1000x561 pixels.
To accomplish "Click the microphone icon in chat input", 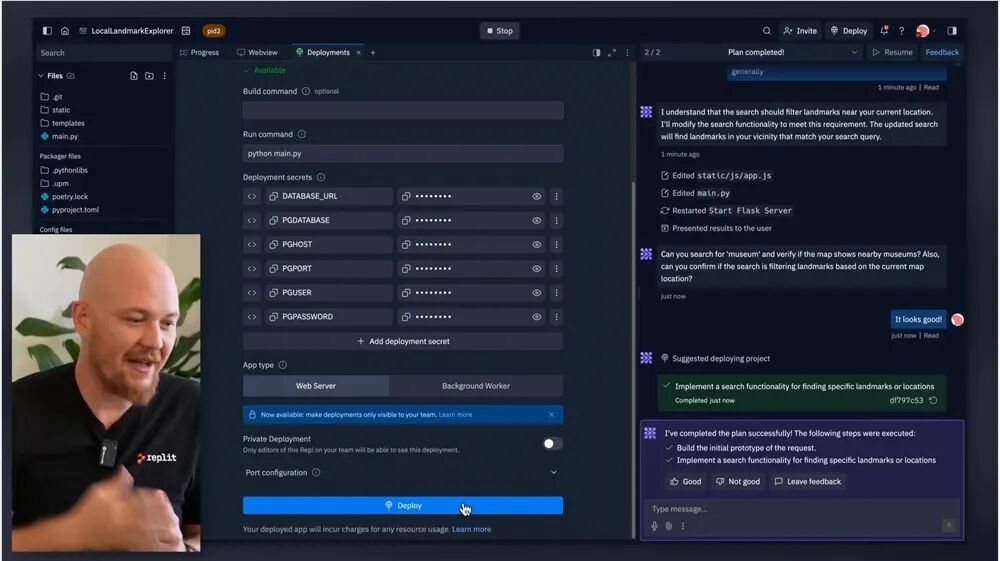I will coord(654,526).
